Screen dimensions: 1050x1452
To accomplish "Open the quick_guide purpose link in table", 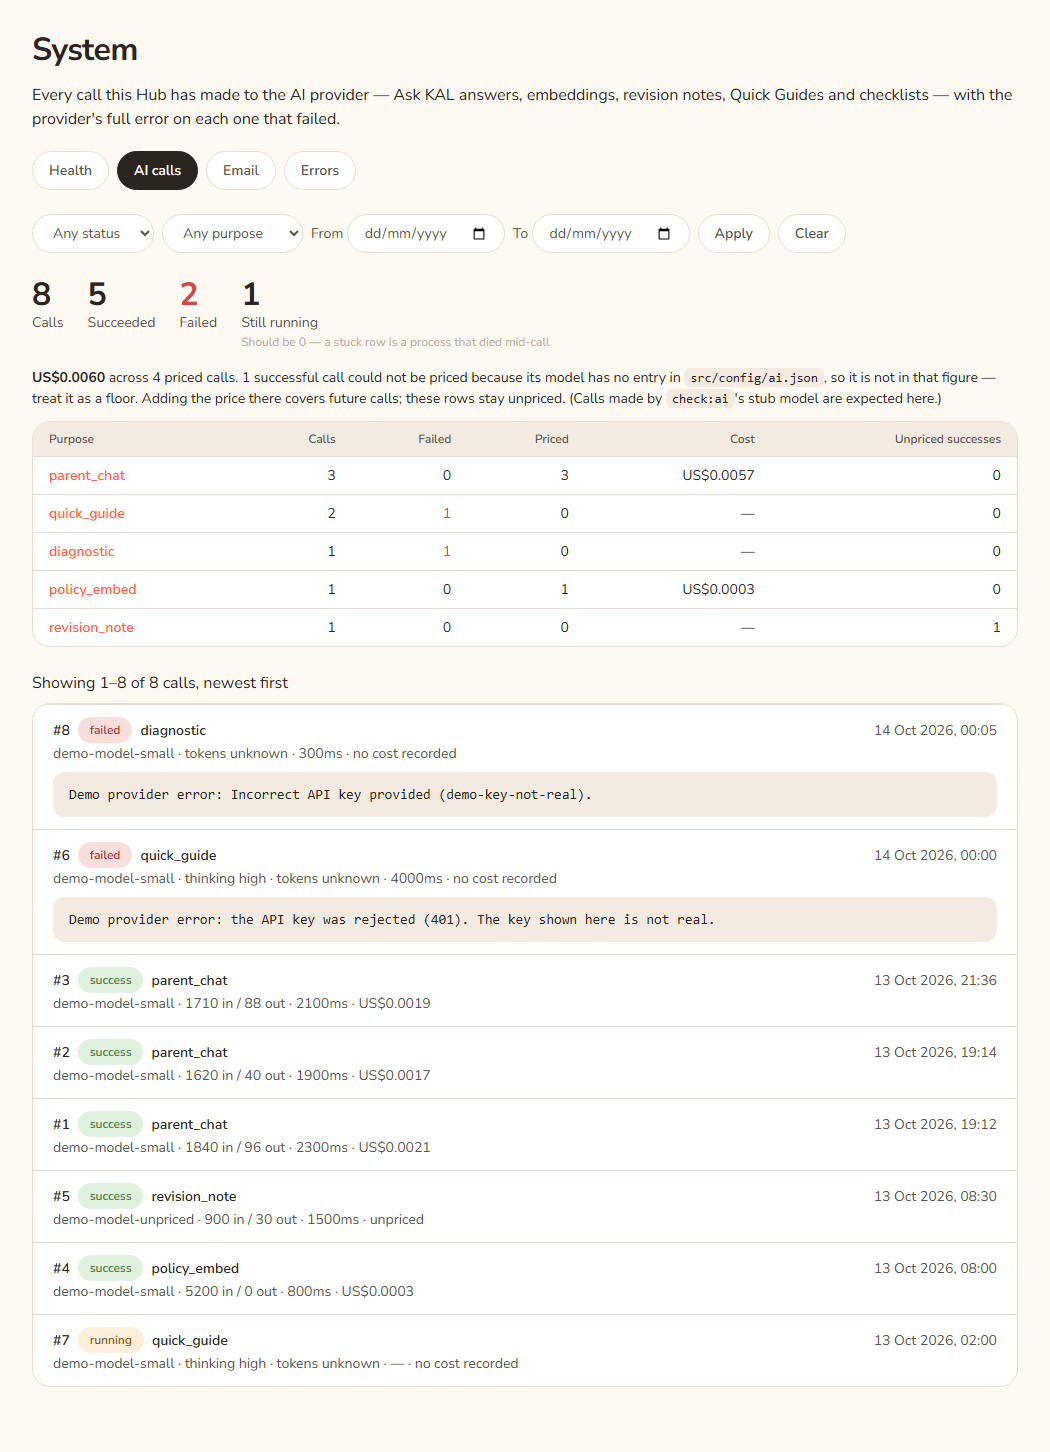I will (x=87, y=514).
